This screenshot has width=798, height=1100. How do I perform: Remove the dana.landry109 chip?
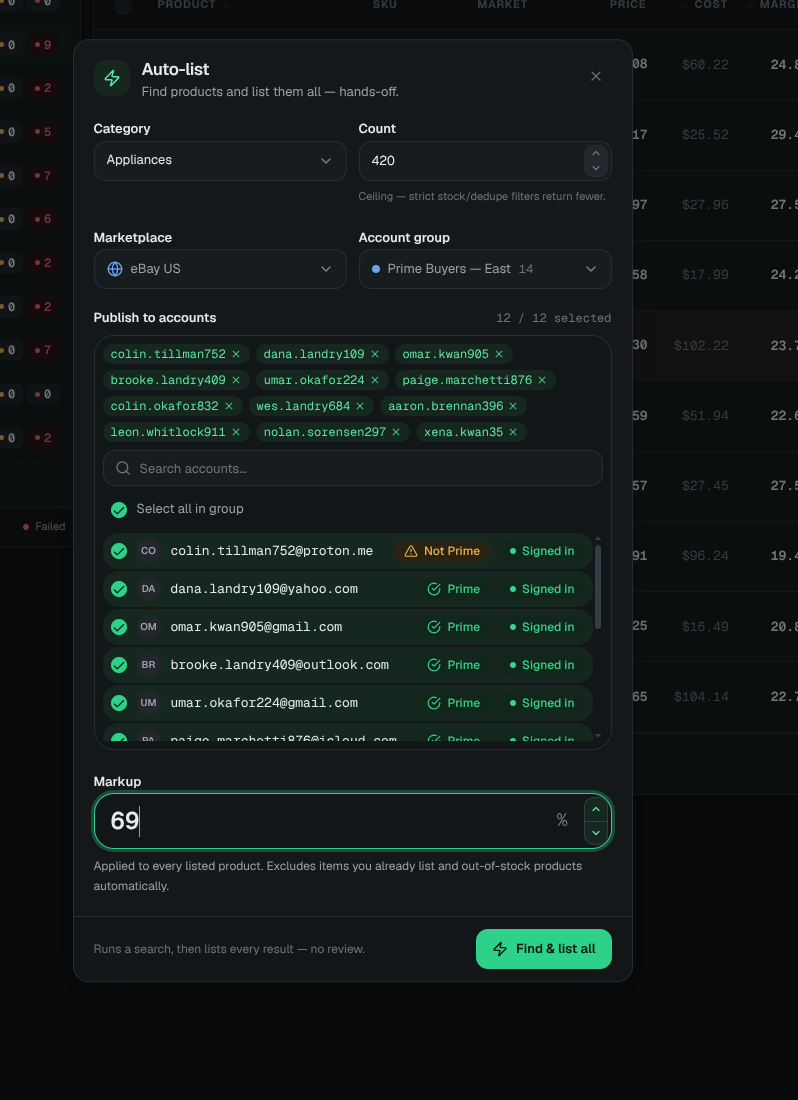point(375,354)
